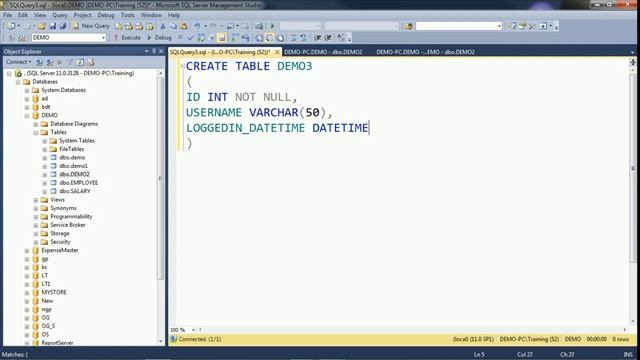Expand the Views folder node
This screenshot has width=640, height=360.
click(36, 200)
